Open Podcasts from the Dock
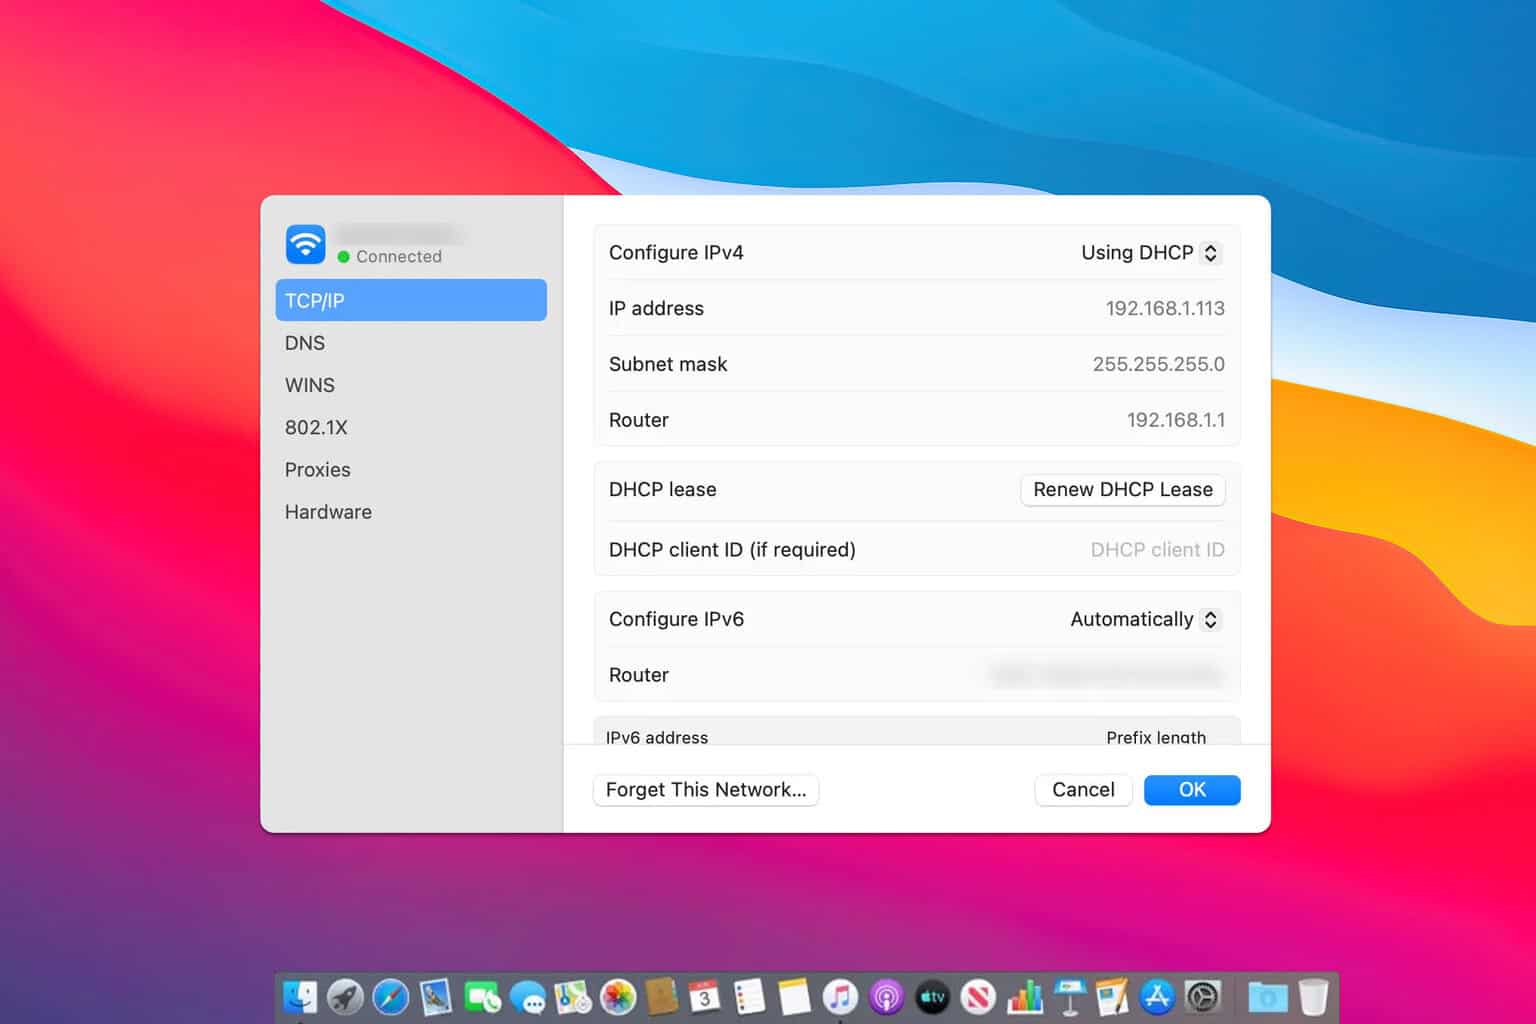 tap(886, 997)
